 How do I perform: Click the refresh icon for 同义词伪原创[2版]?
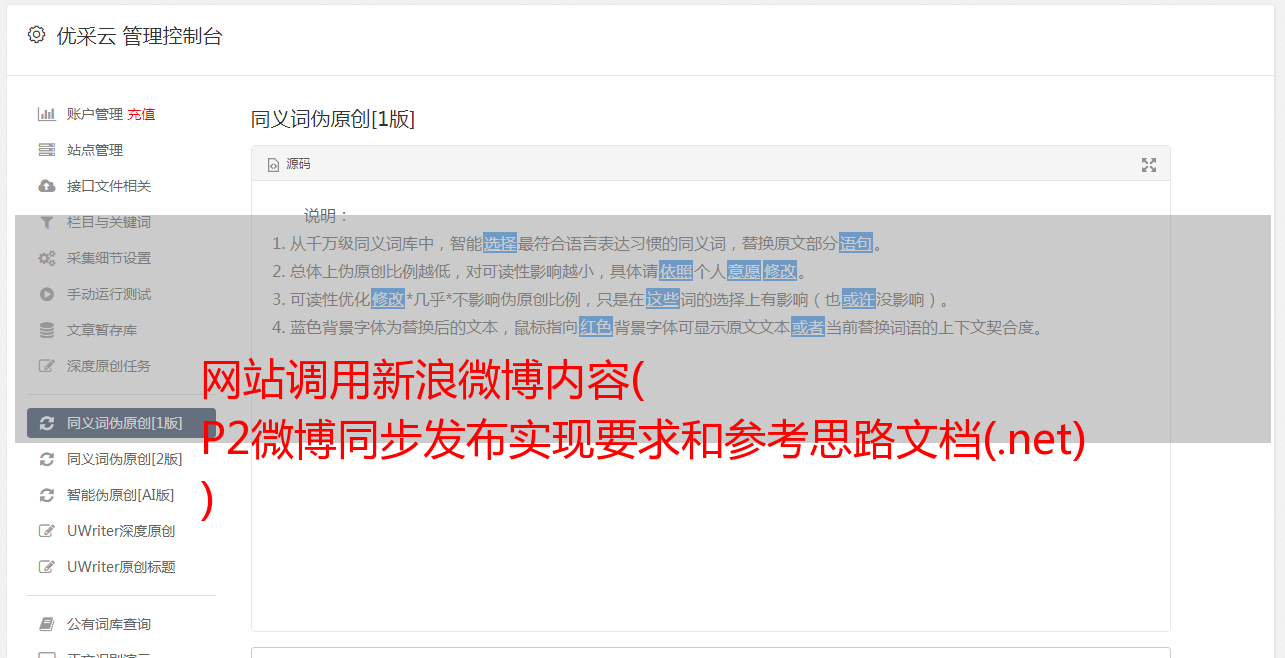(46, 459)
